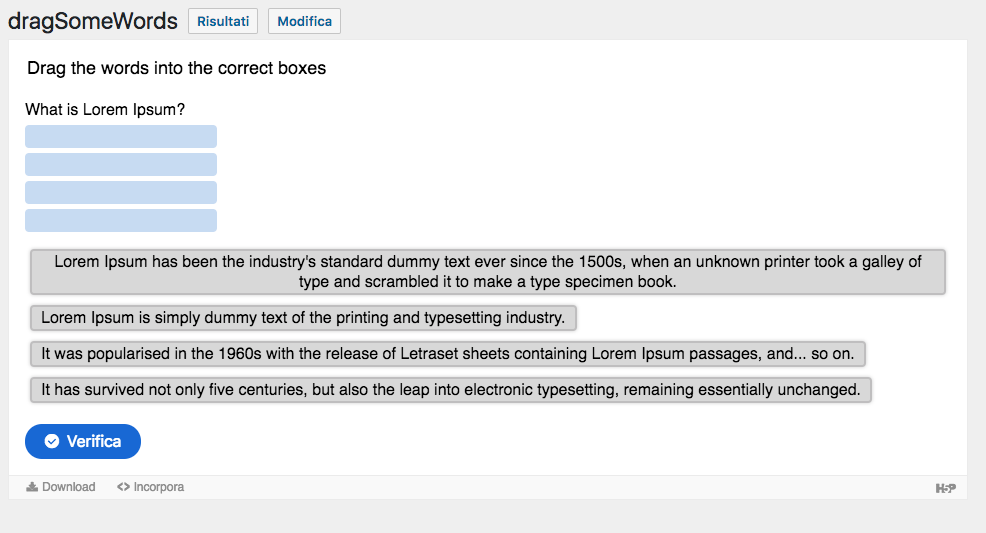Click the checkmark icon inside Verifica
The height and width of the screenshot is (533, 986).
point(52,441)
